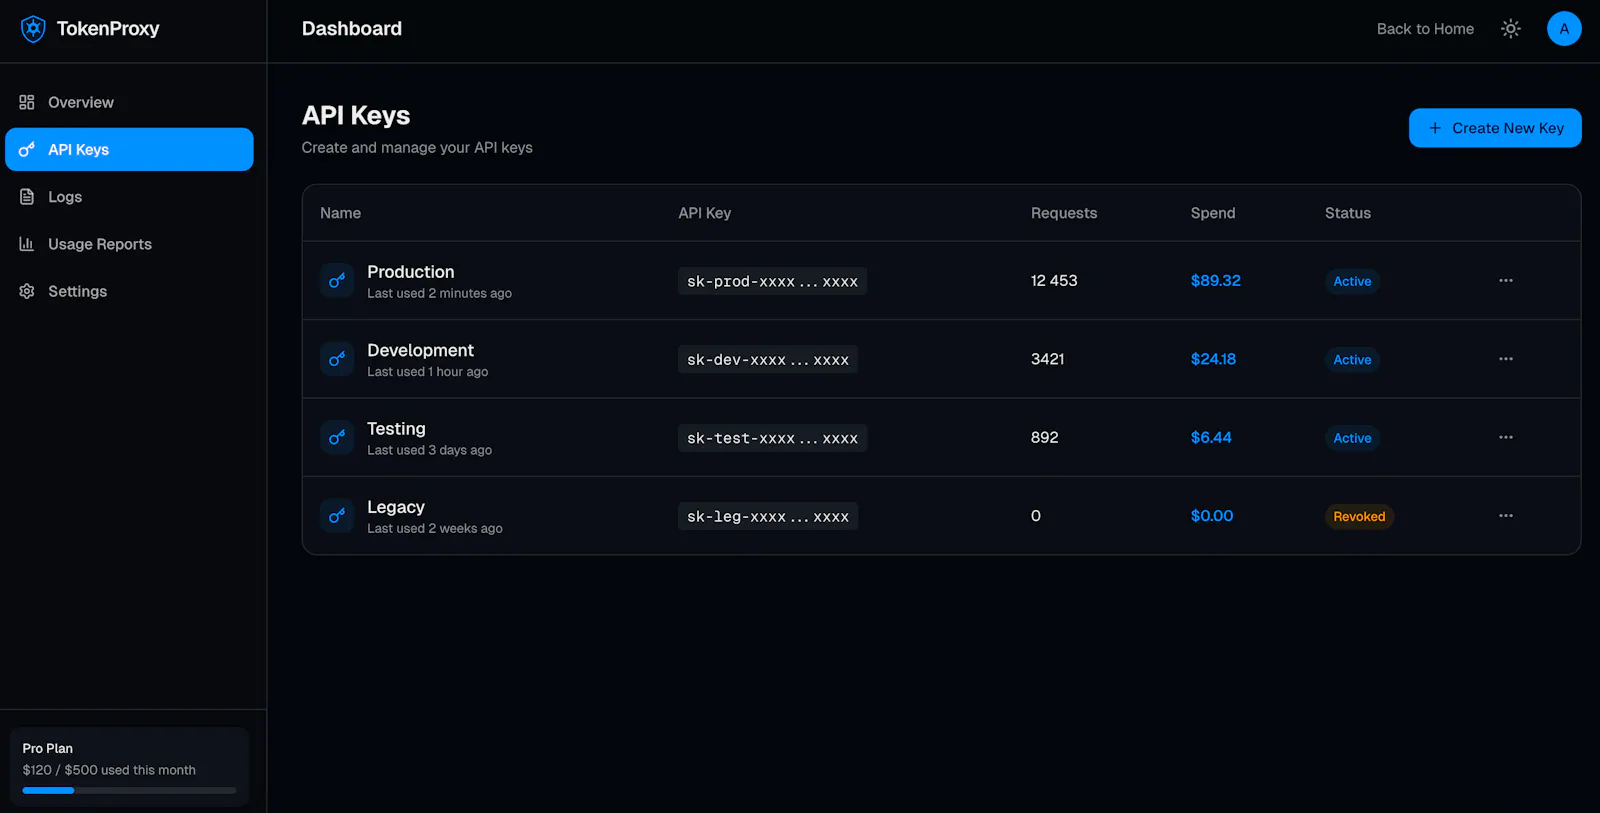The image size is (1600, 813).
Task: Click the sk-test-xxxx...xxxx key value
Action: coord(772,438)
